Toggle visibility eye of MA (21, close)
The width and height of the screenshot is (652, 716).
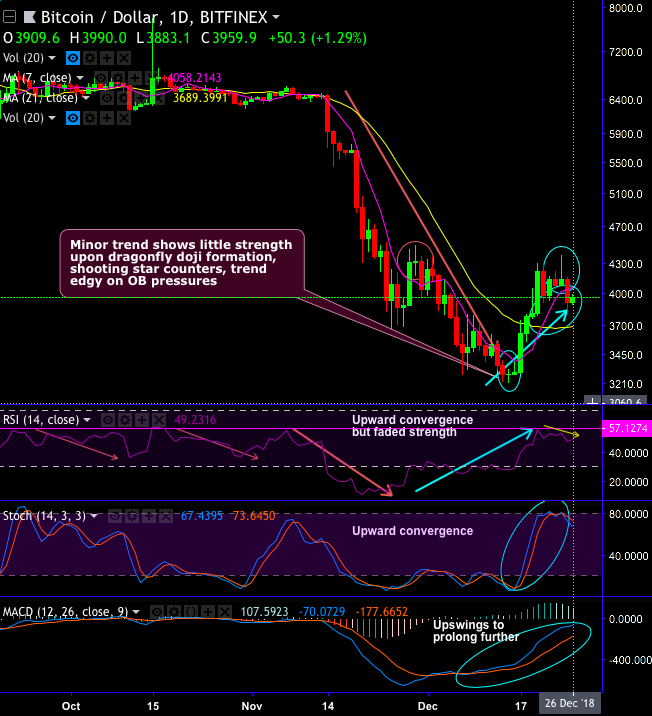point(107,98)
